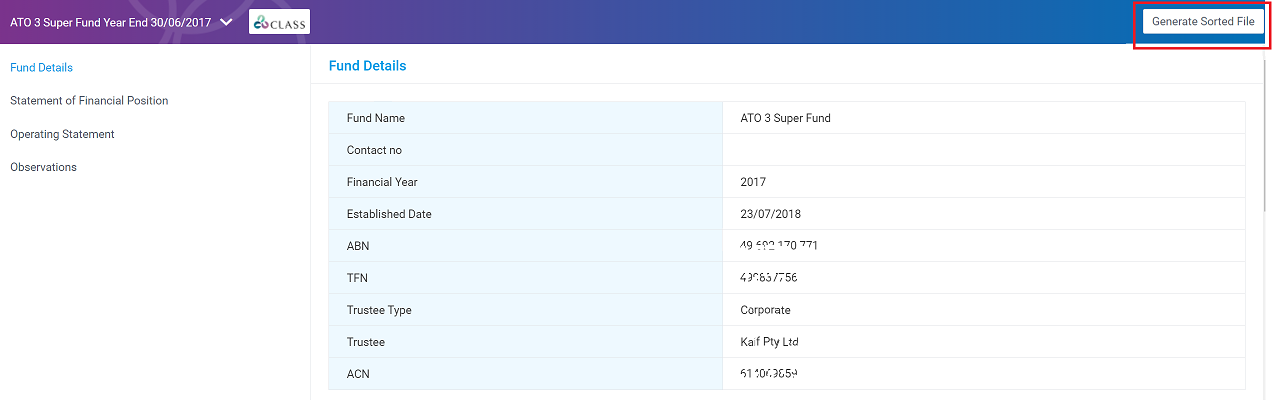Select the ACN number value

pyautogui.click(x=768, y=374)
